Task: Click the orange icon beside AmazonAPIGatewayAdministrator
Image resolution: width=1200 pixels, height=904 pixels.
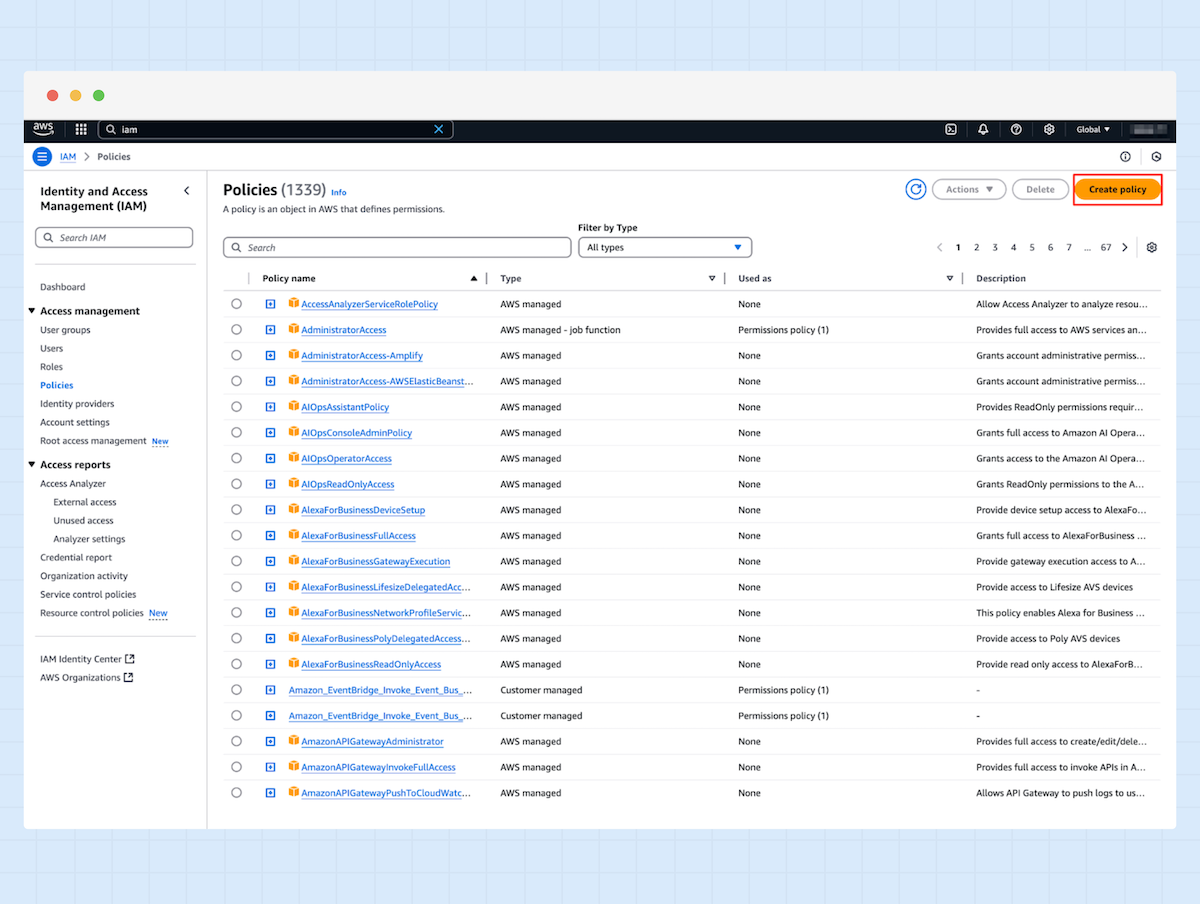Action: pyautogui.click(x=294, y=741)
